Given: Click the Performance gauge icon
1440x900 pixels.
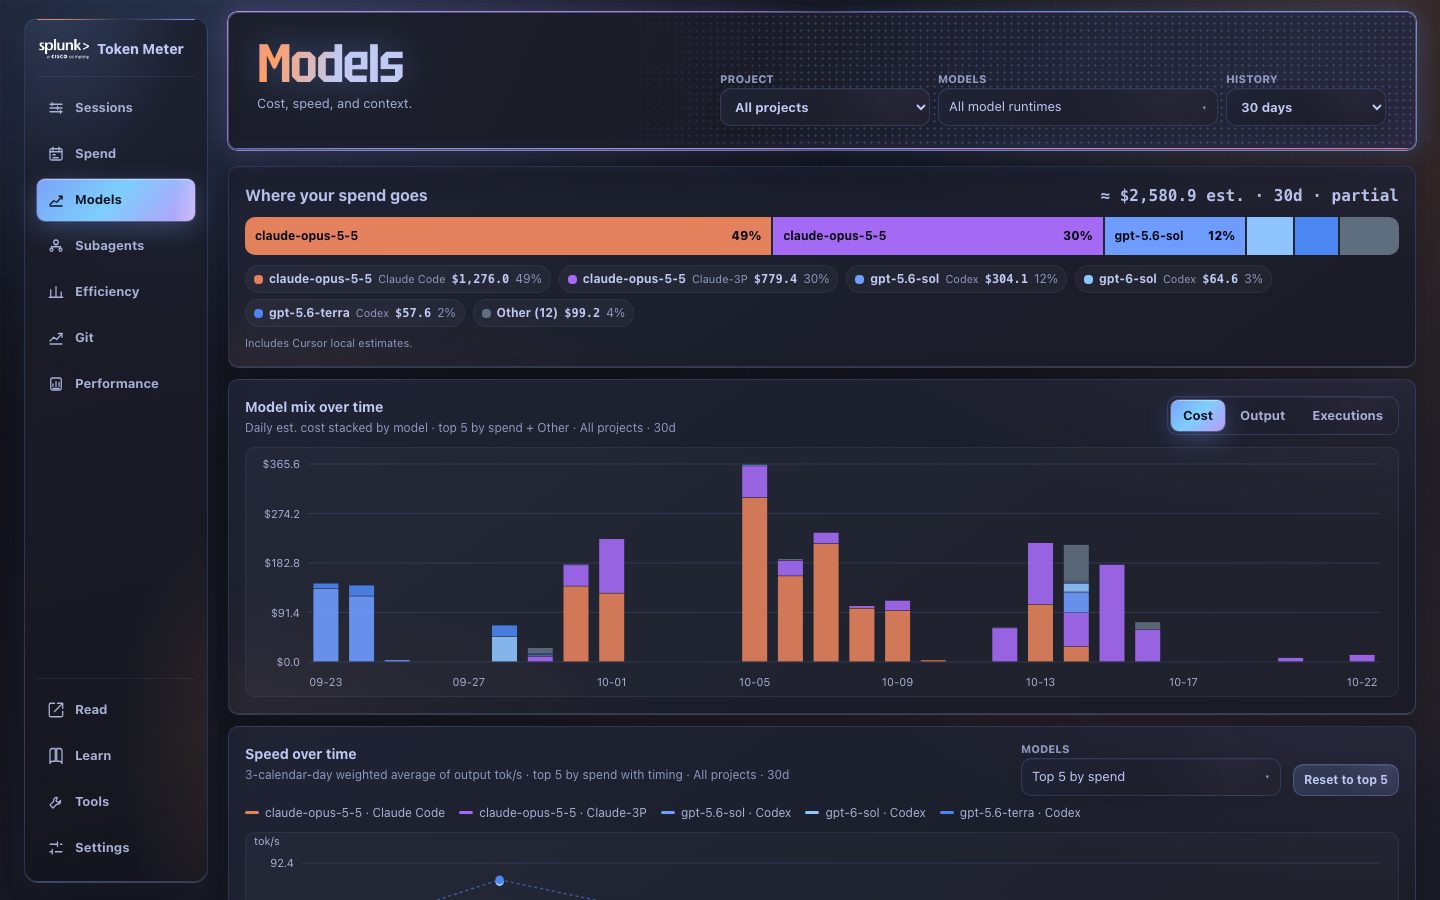Looking at the screenshot, I should point(56,384).
